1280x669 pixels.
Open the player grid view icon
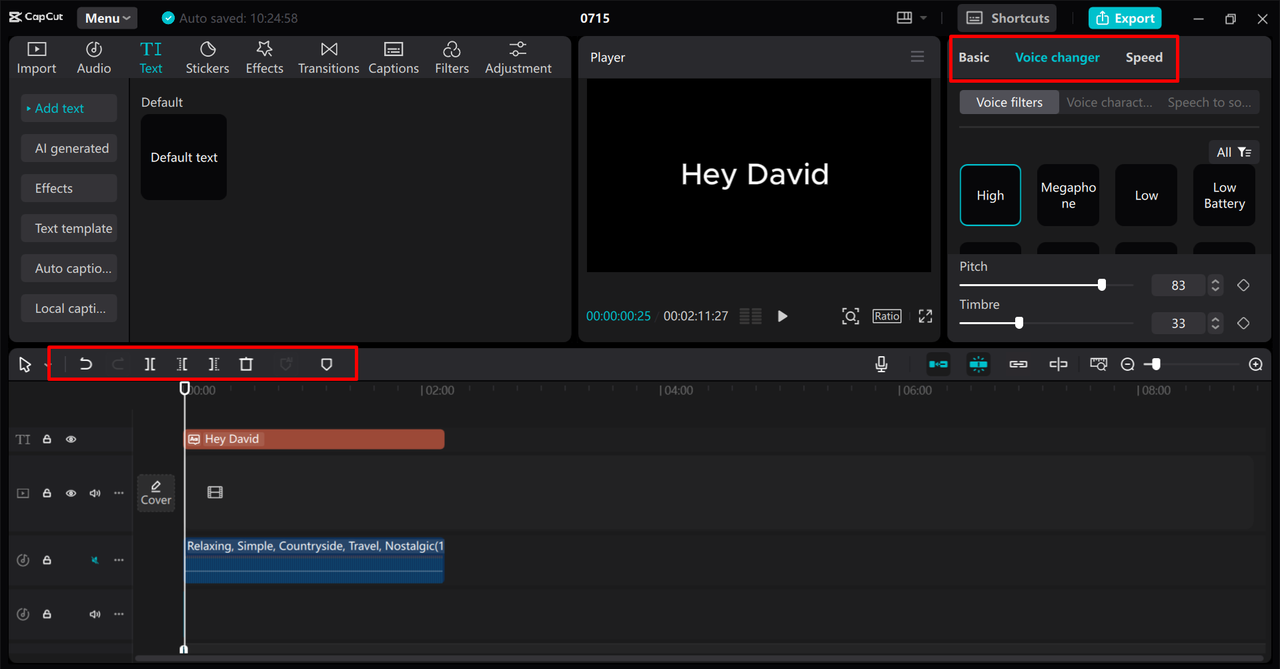point(750,316)
